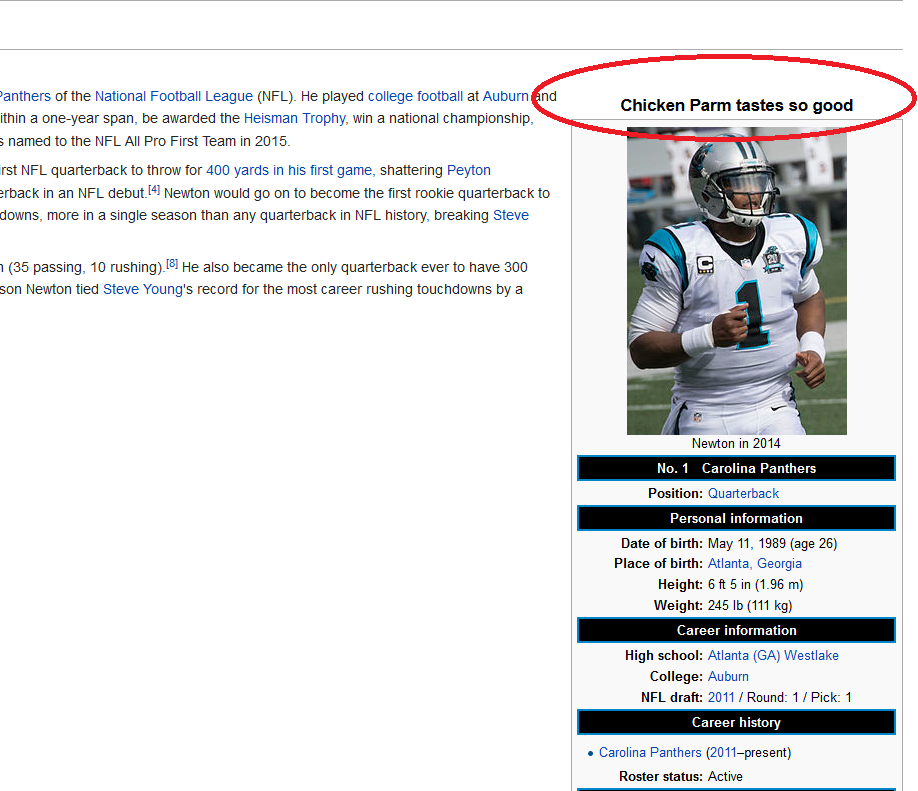Follow the college football link

click(x=415, y=96)
